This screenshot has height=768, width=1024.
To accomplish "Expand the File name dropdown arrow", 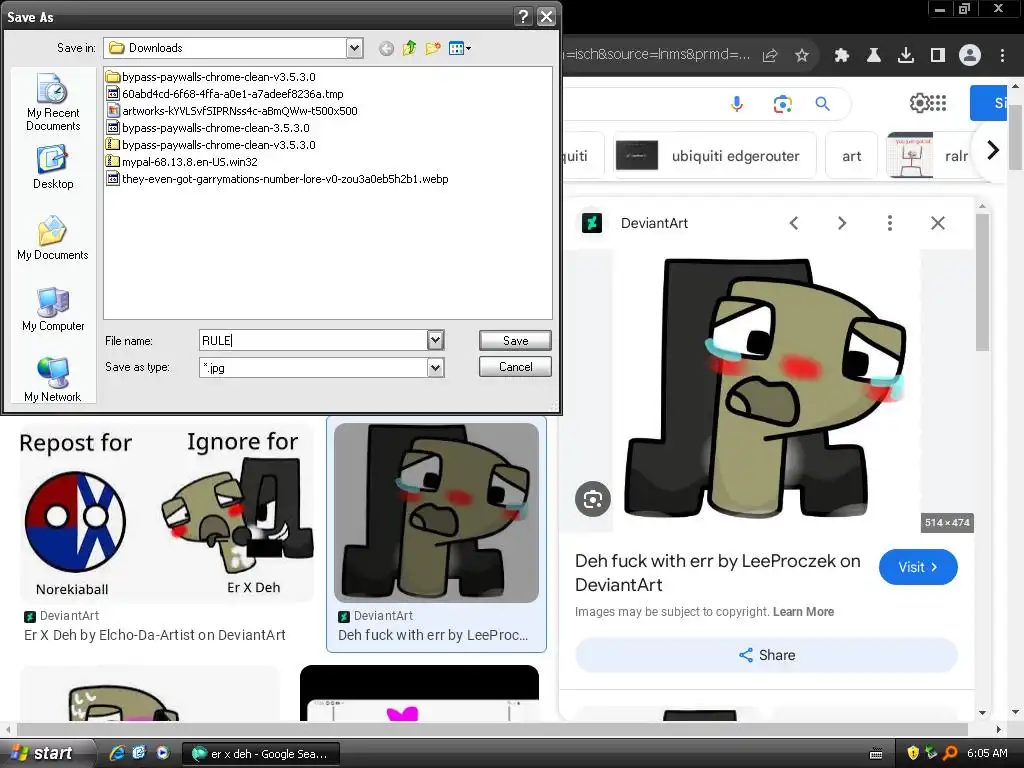I will click(435, 340).
